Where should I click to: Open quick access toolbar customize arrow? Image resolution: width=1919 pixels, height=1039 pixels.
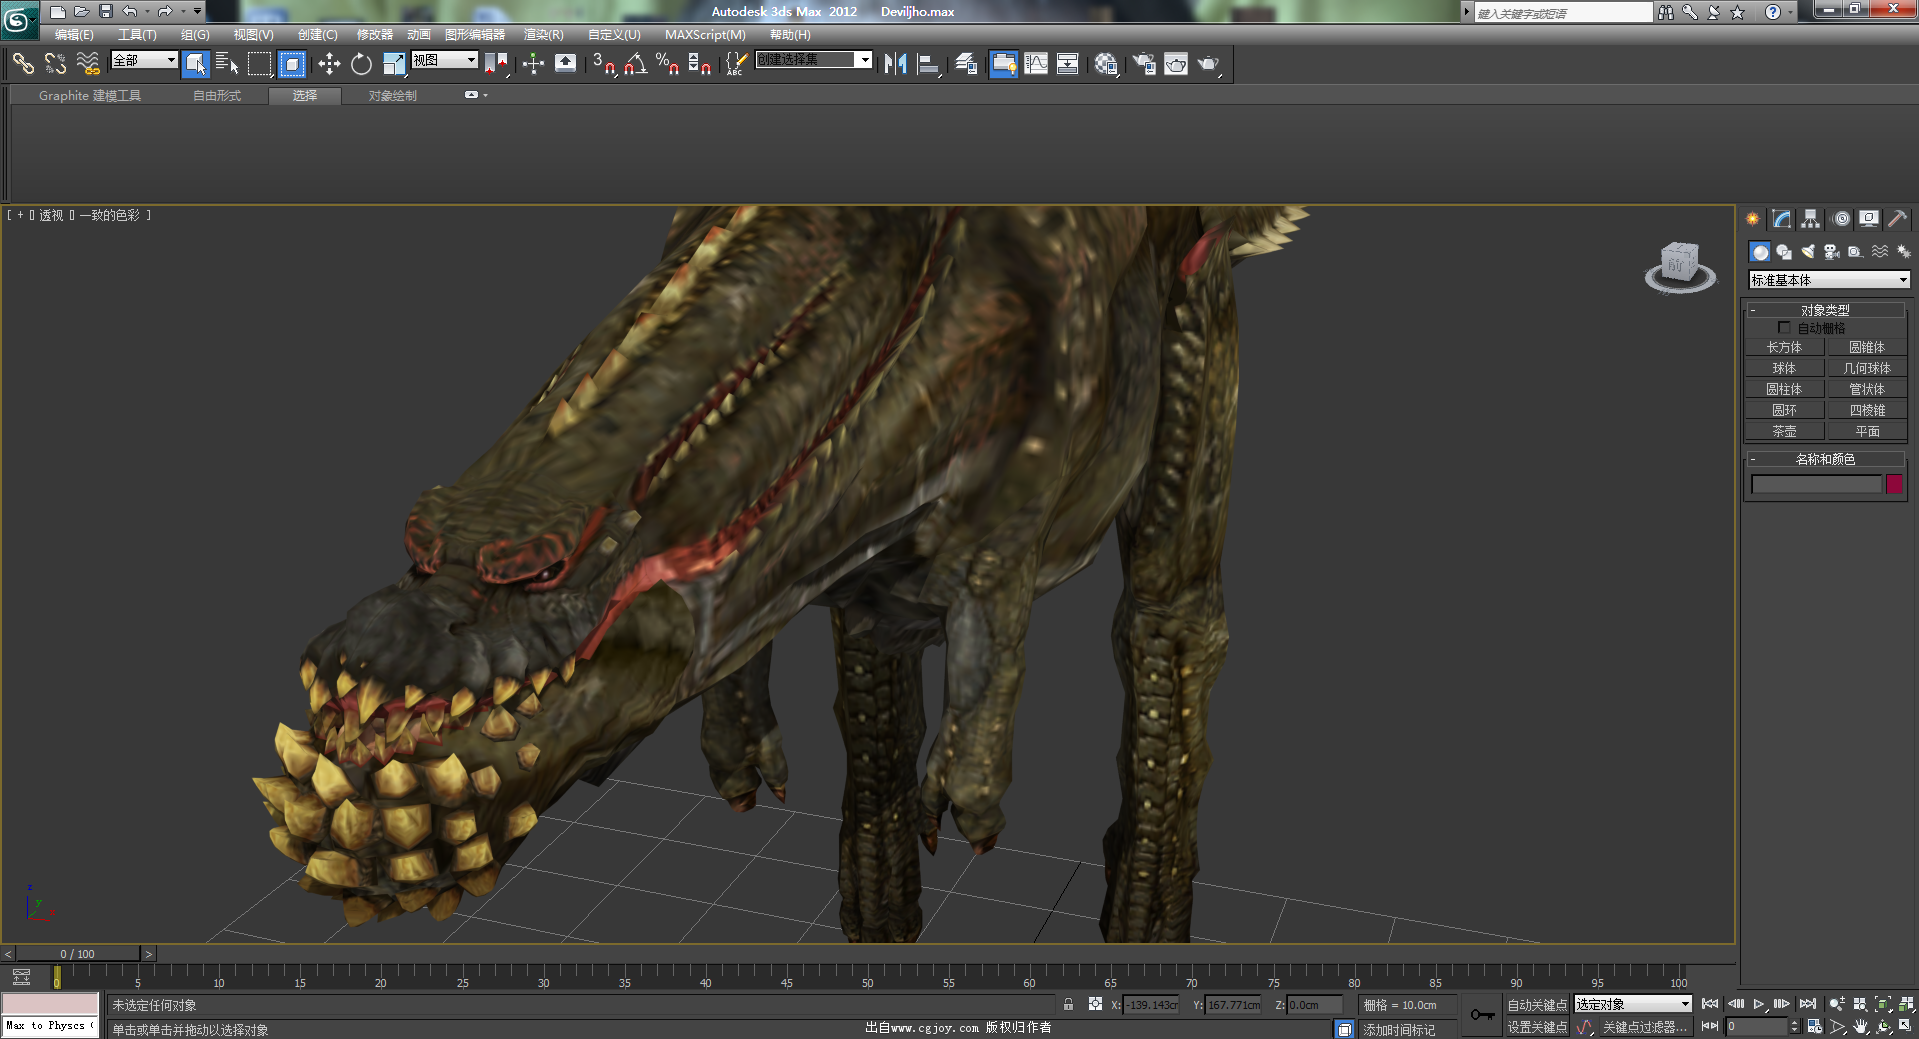pos(197,11)
